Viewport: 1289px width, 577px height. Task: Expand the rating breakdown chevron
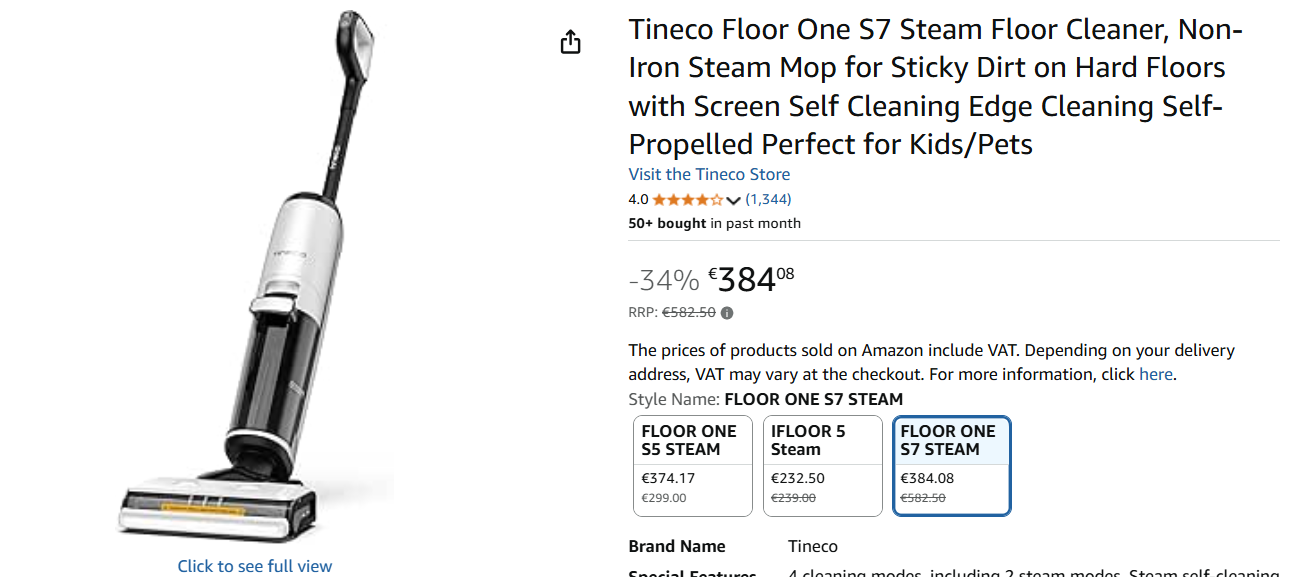tap(733, 200)
